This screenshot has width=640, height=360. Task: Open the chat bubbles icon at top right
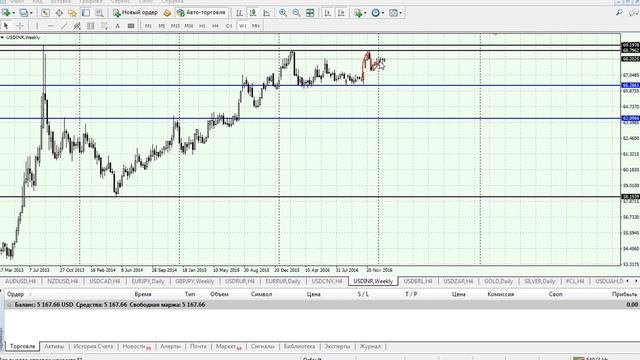(634, 13)
